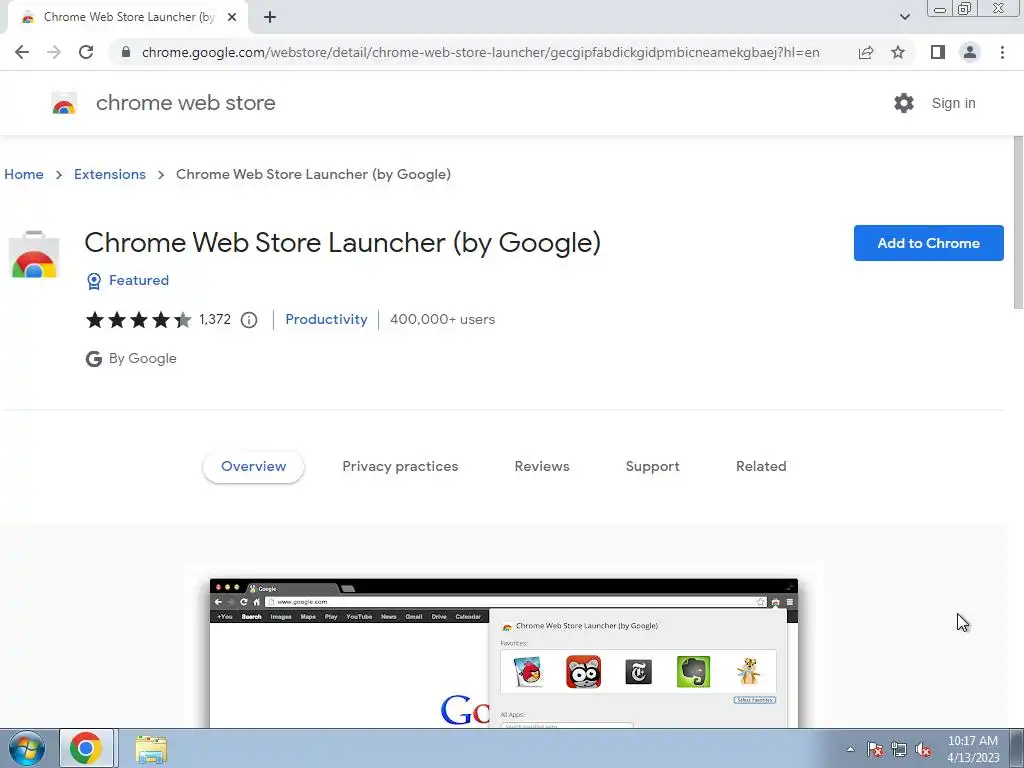Image resolution: width=1024 pixels, height=768 pixels.
Task: Go back with the browser back arrow
Action: 22,52
